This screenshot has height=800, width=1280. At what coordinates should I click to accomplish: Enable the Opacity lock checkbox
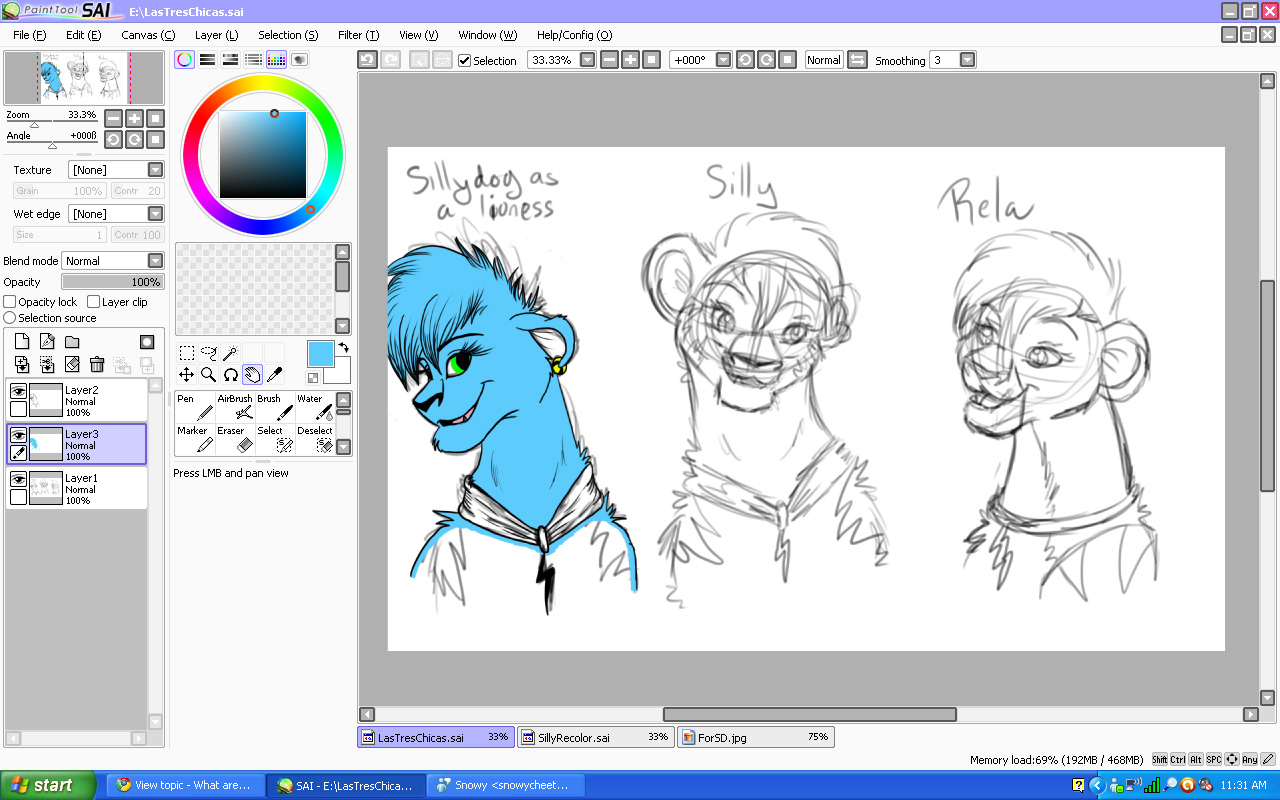[10, 302]
